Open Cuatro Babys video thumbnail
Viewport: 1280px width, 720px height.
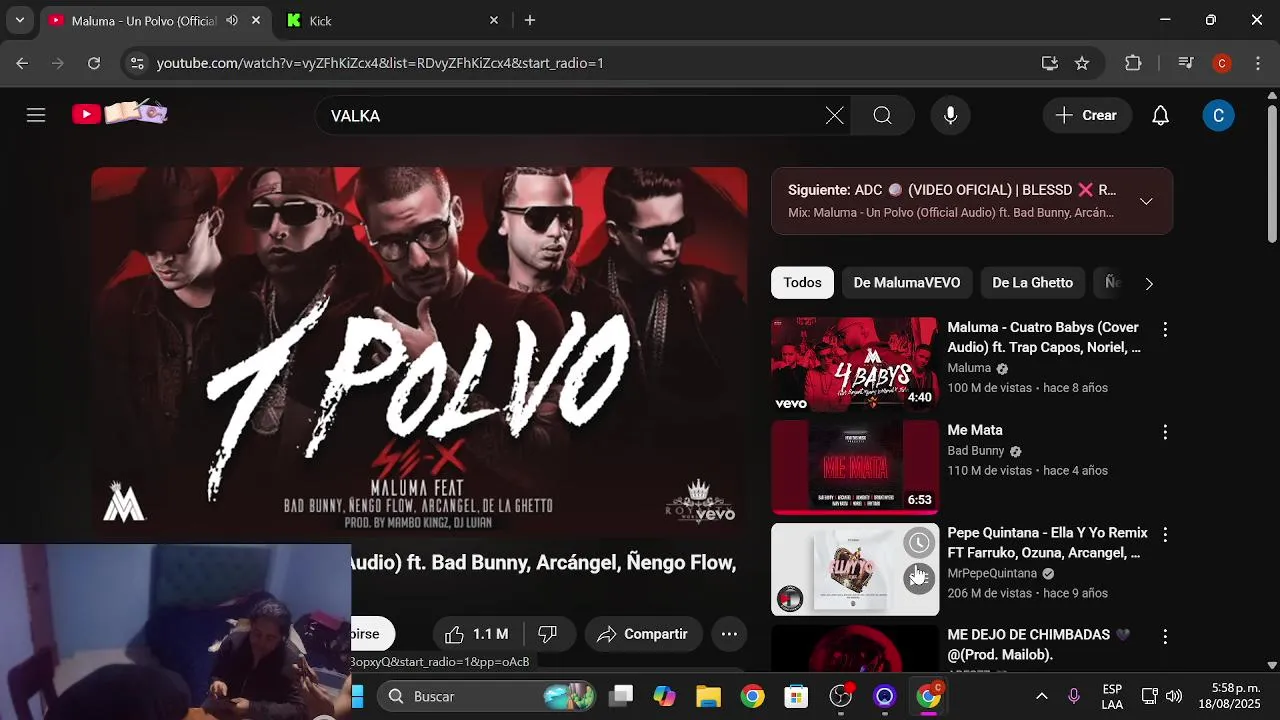[x=855, y=364]
